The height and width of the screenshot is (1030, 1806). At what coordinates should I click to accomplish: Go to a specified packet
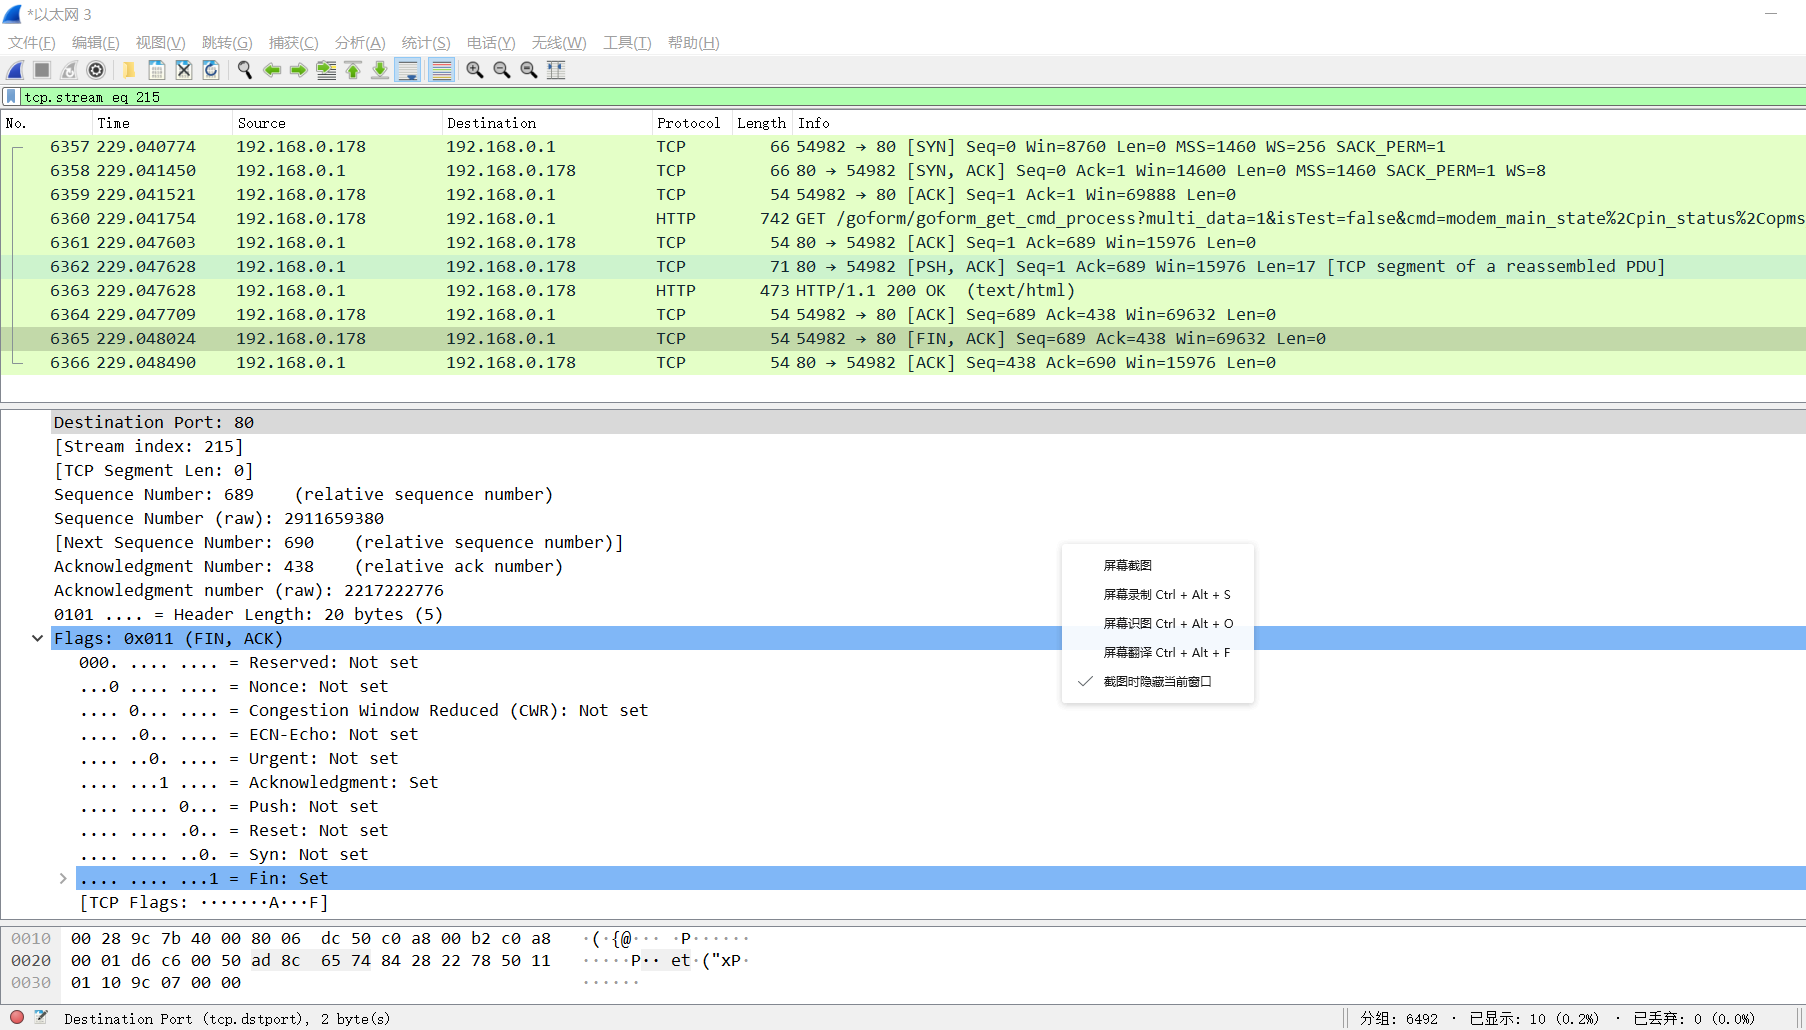pyautogui.click(x=326, y=70)
